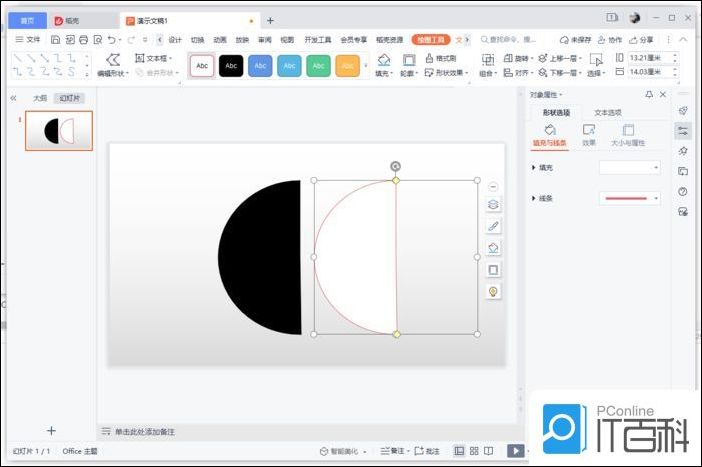Select the slide 1 thumbnail
The image size is (702, 467).
(59, 131)
